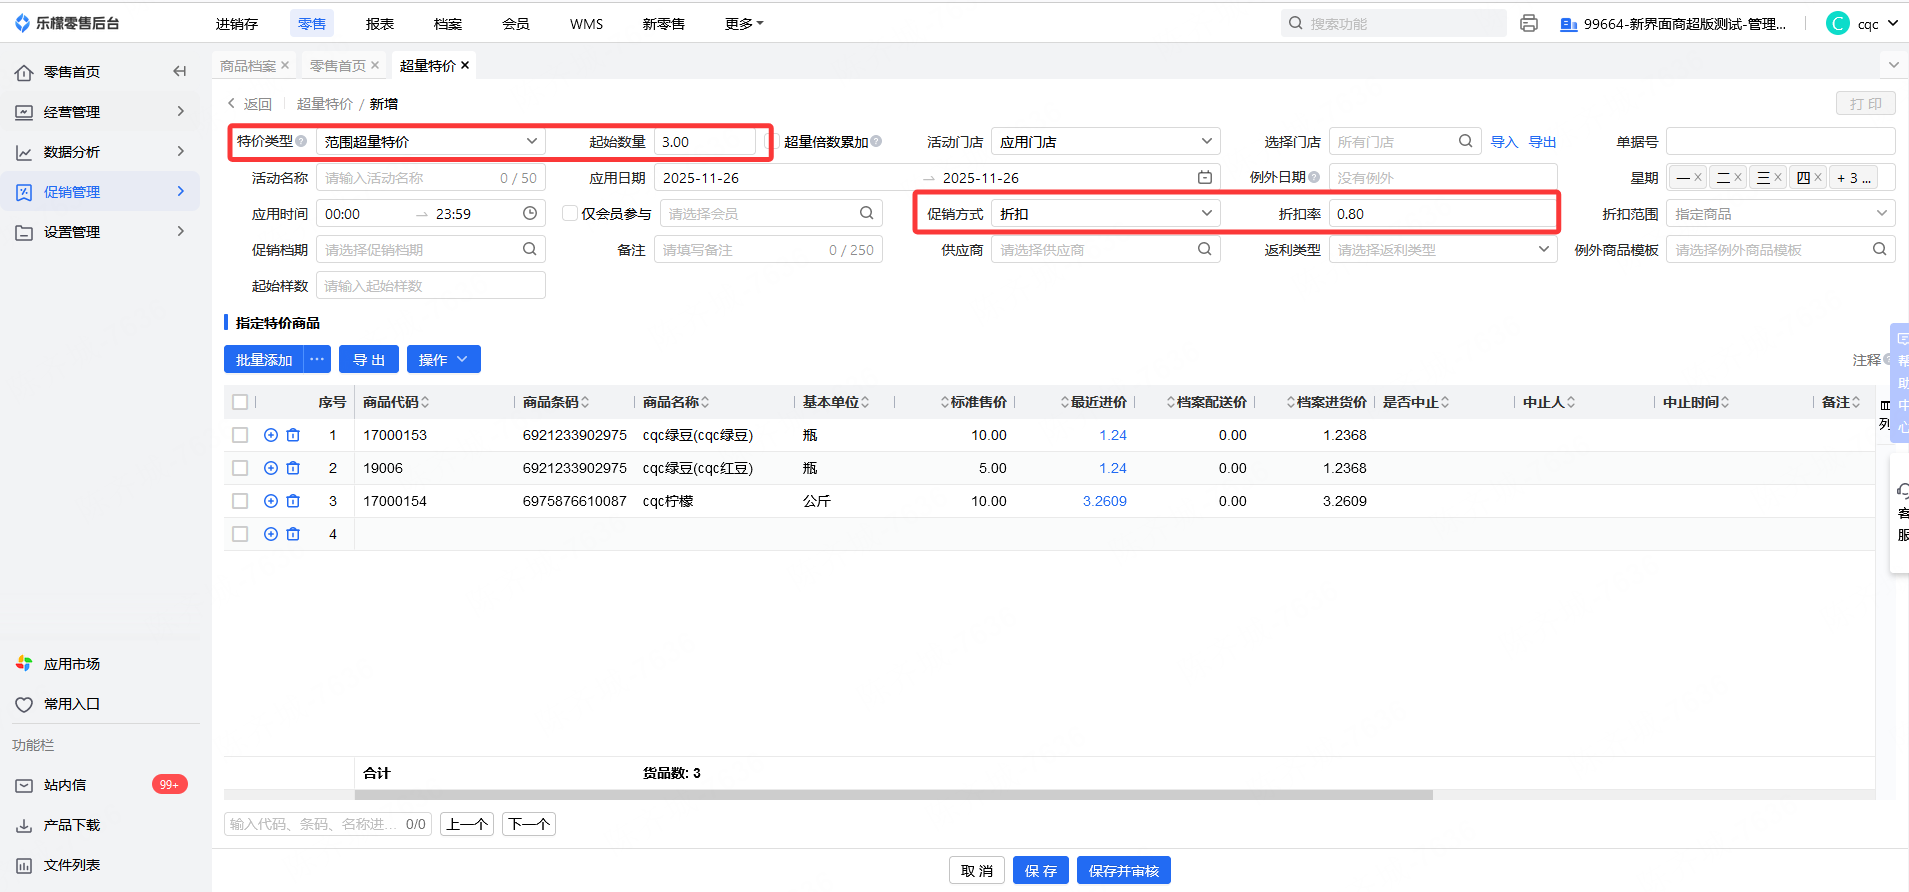Click the search icon in 供应商 field

(x=1205, y=249)
